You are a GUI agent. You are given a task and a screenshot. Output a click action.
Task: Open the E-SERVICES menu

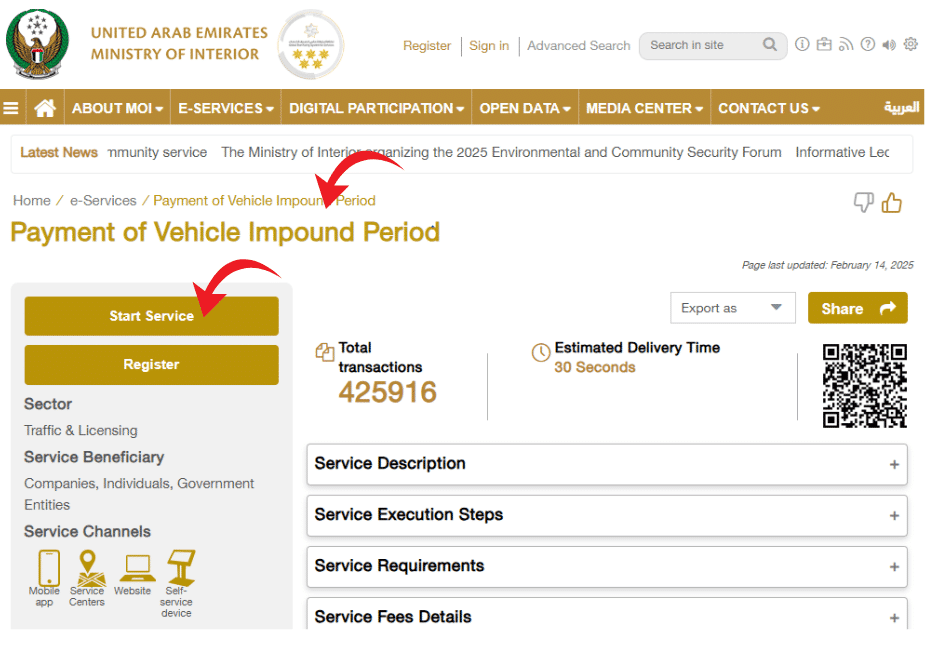point(225,108)
